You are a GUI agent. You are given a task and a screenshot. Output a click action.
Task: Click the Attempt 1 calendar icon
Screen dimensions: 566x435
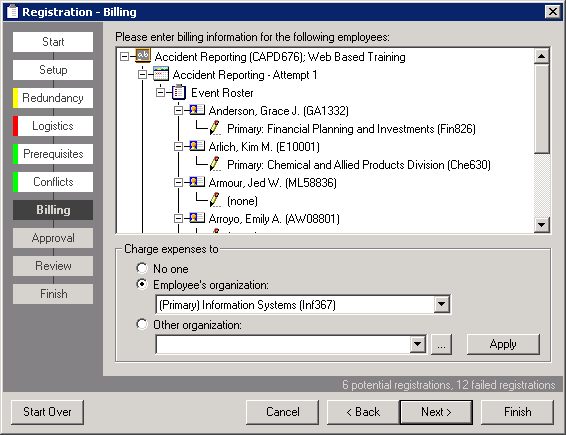[161, 74]
